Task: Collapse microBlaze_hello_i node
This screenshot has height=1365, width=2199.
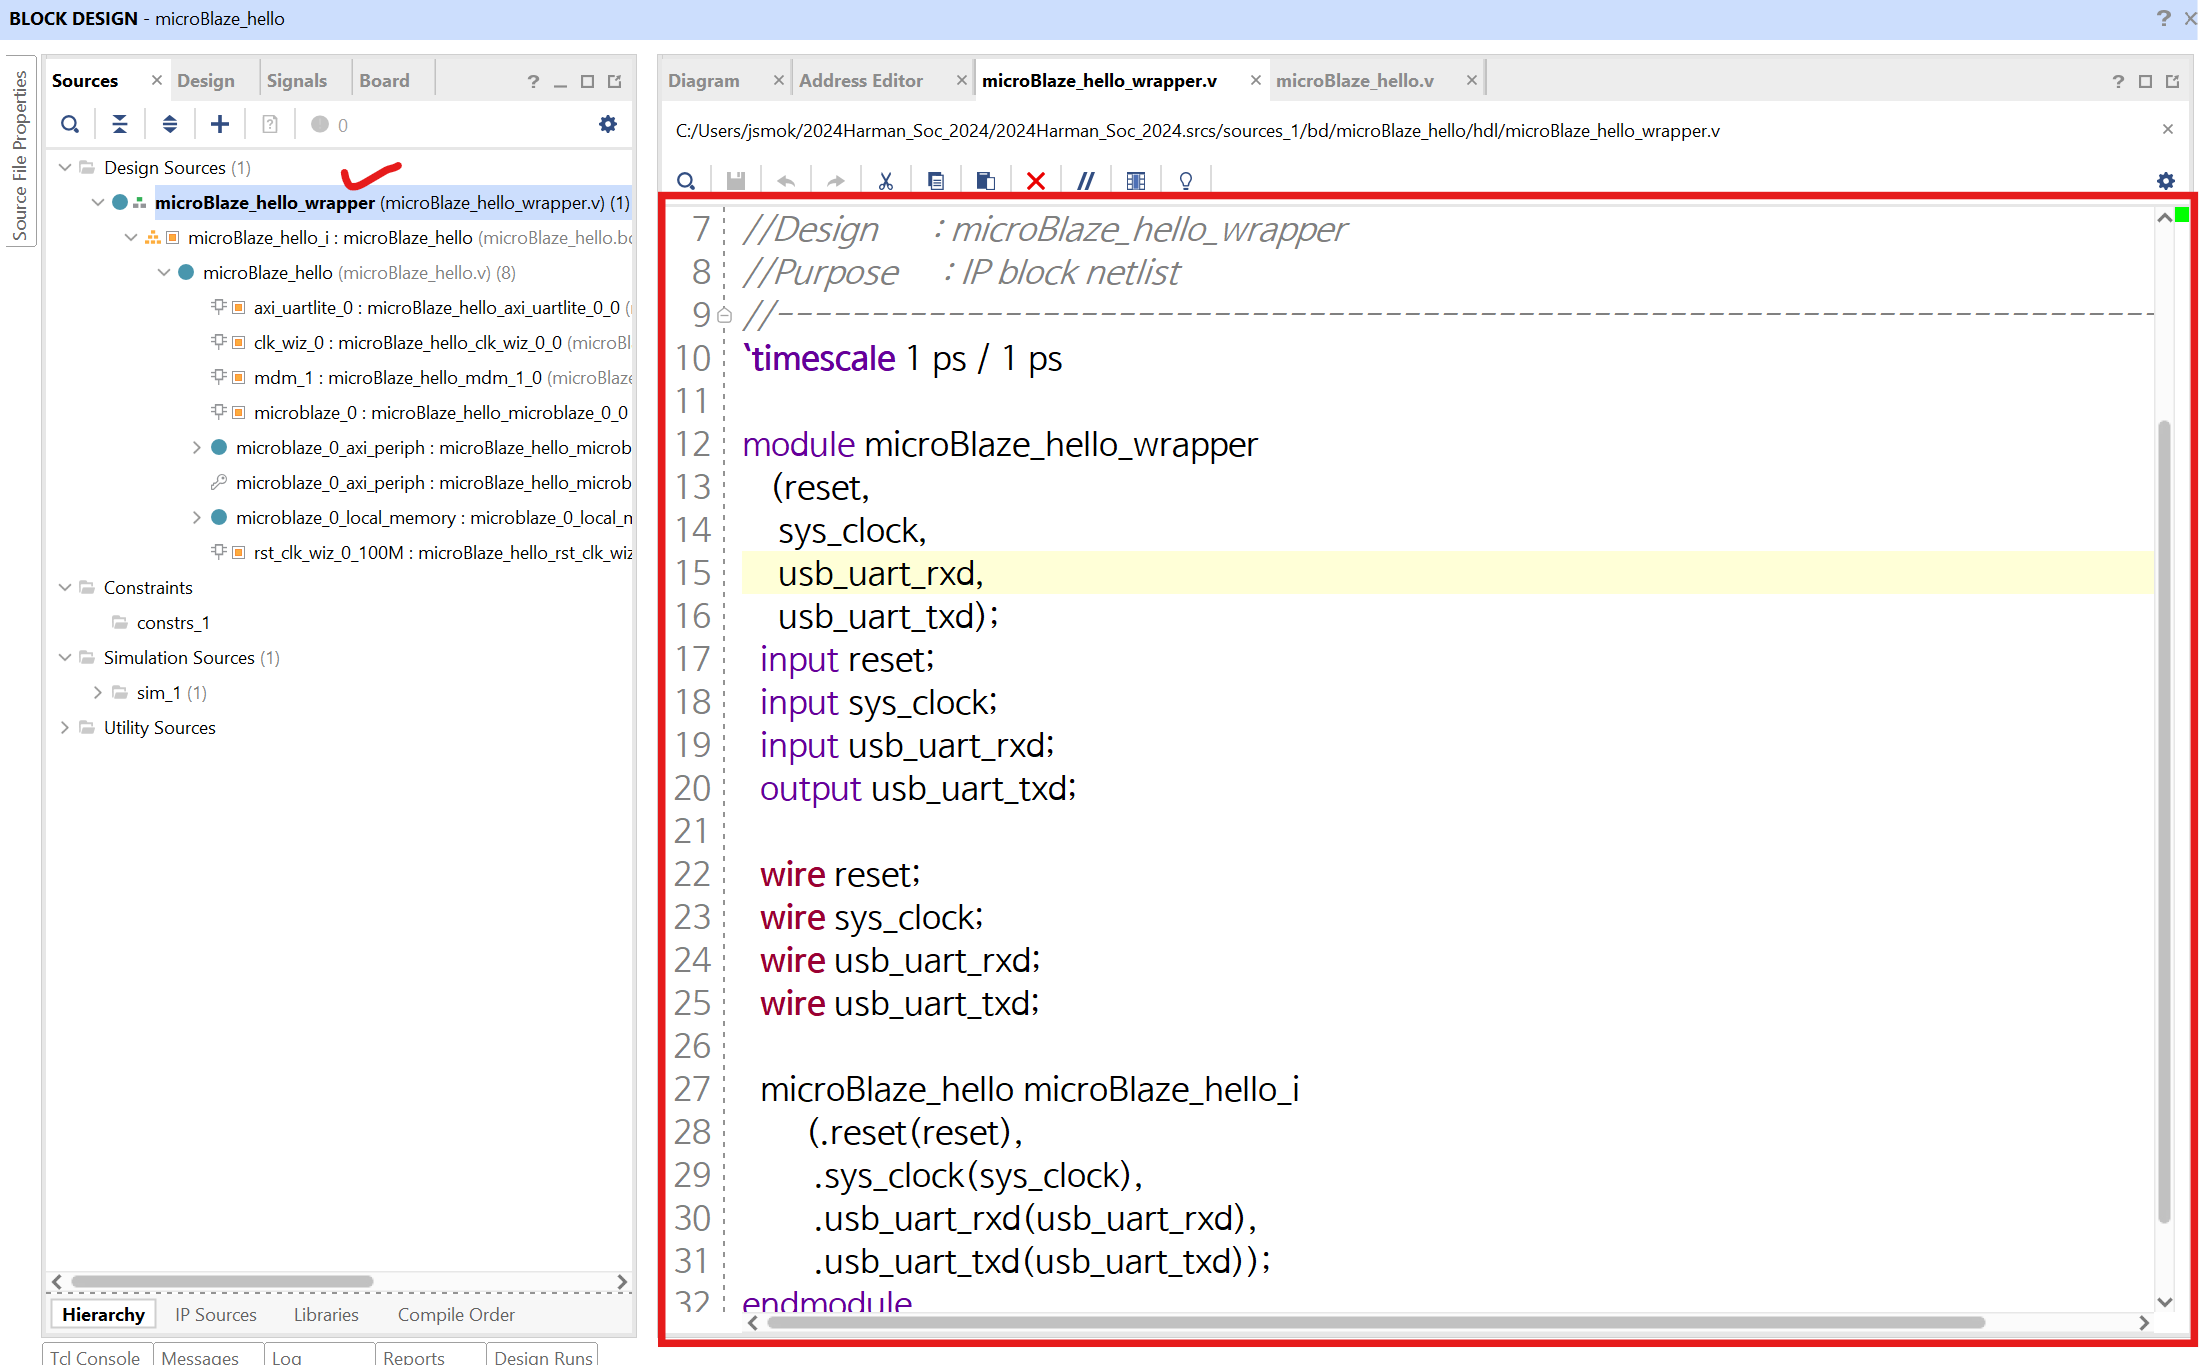Action: point(131,237)
